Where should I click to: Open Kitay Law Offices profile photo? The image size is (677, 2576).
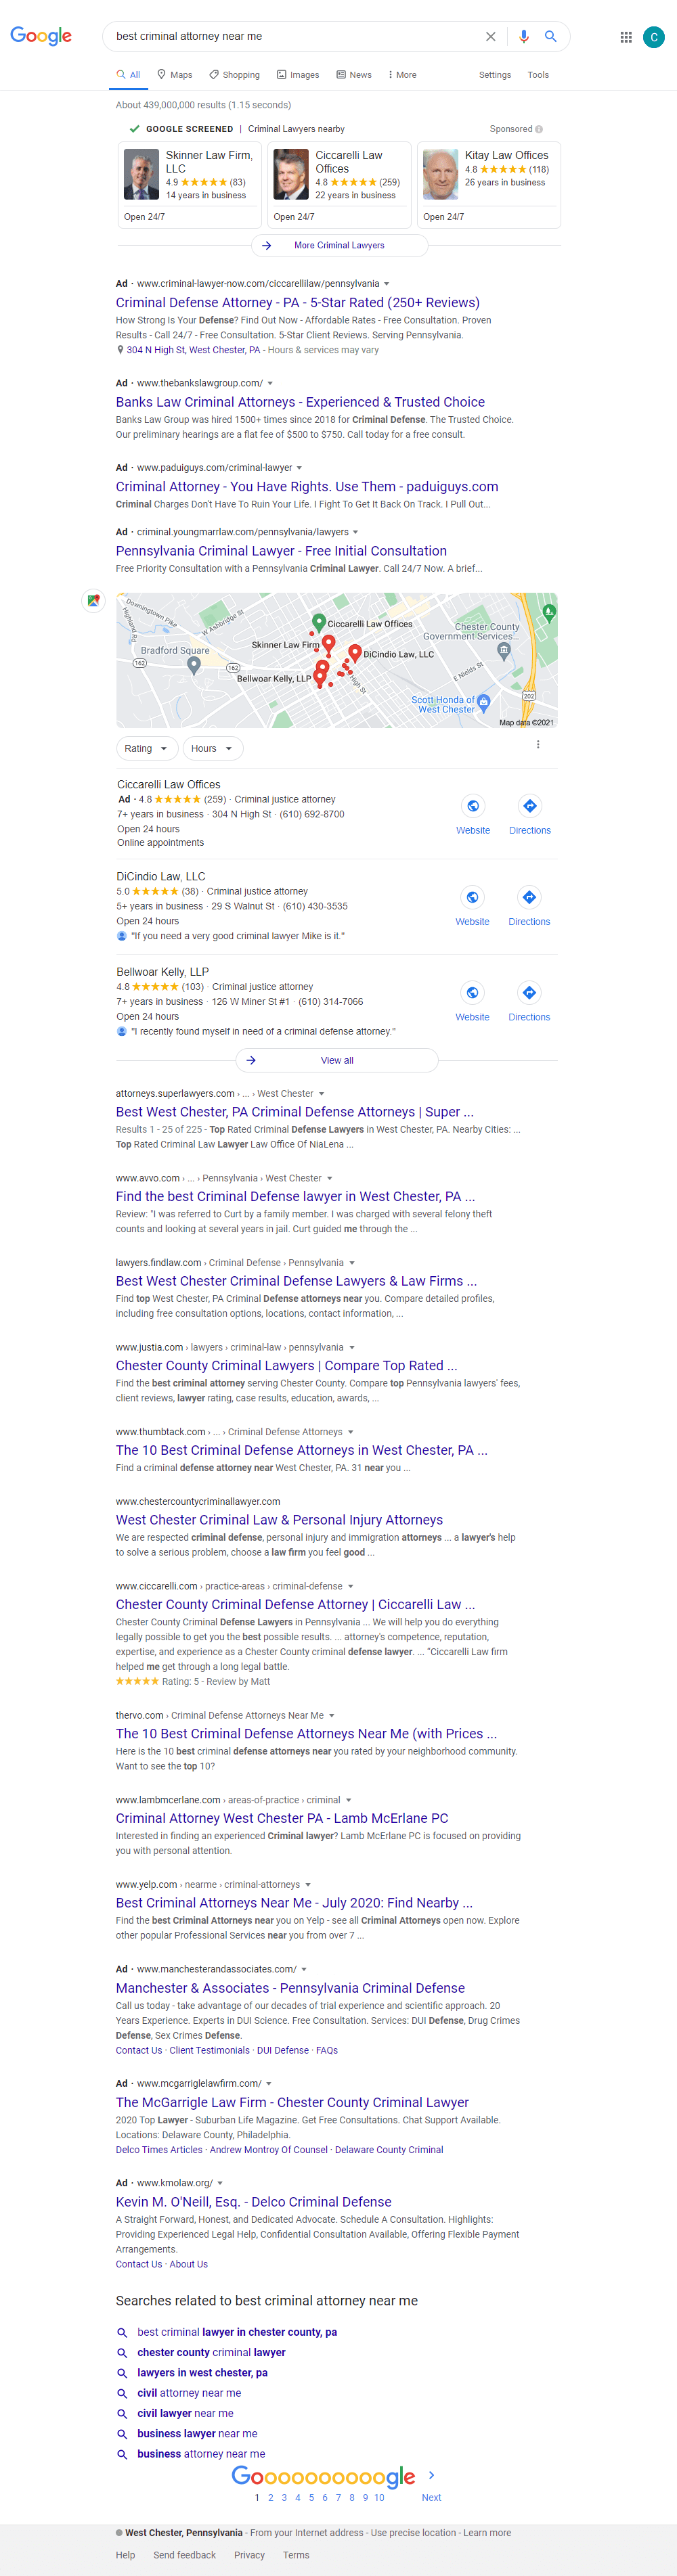[x=441, y=174]
